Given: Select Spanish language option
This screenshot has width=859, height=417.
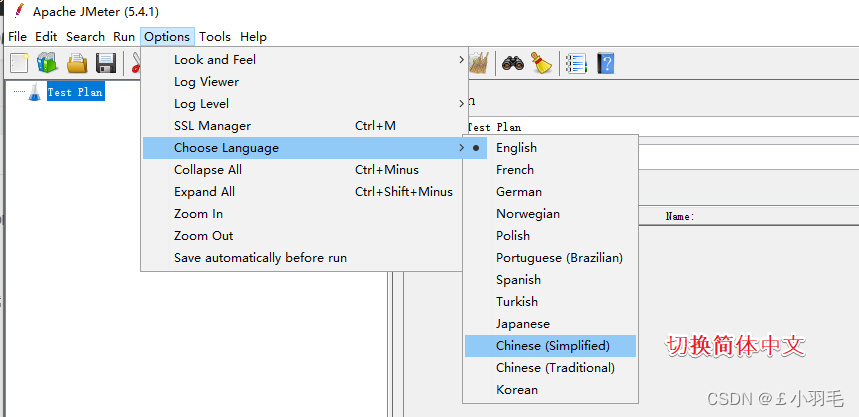Looking at the screenshot, I should [x=551, y=280].
